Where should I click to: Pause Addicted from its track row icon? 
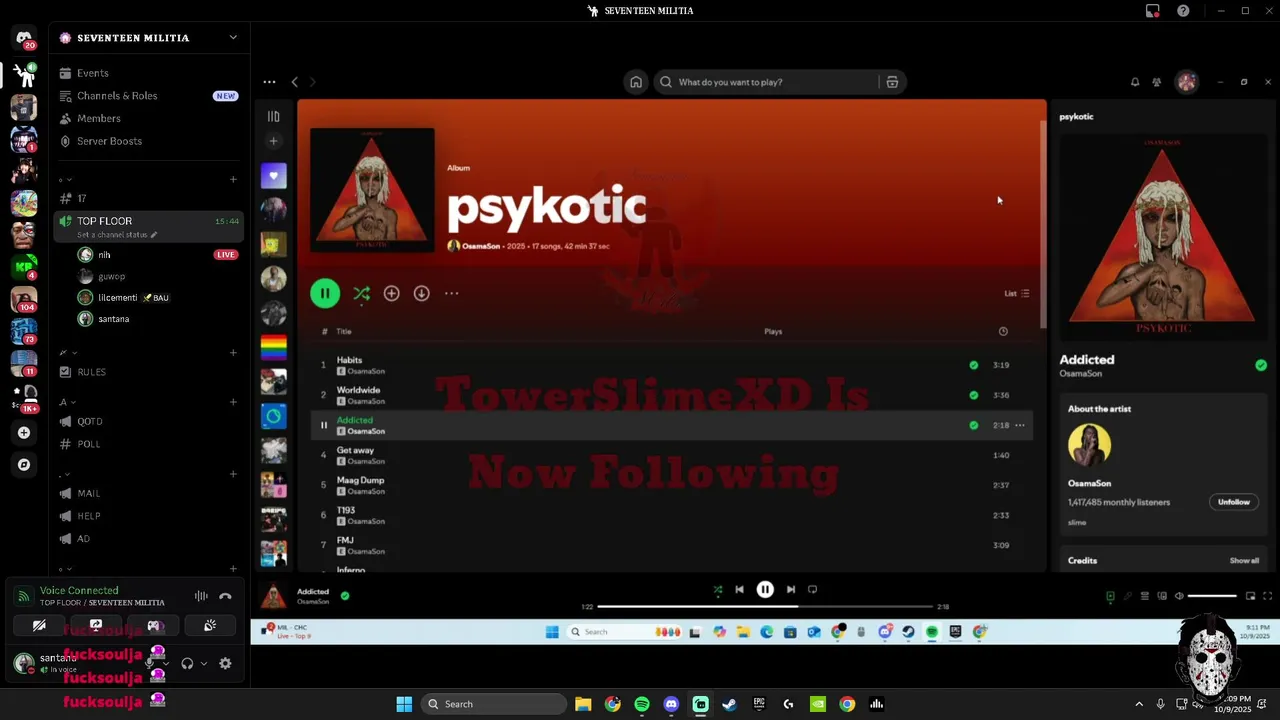(x=323, y=425)
